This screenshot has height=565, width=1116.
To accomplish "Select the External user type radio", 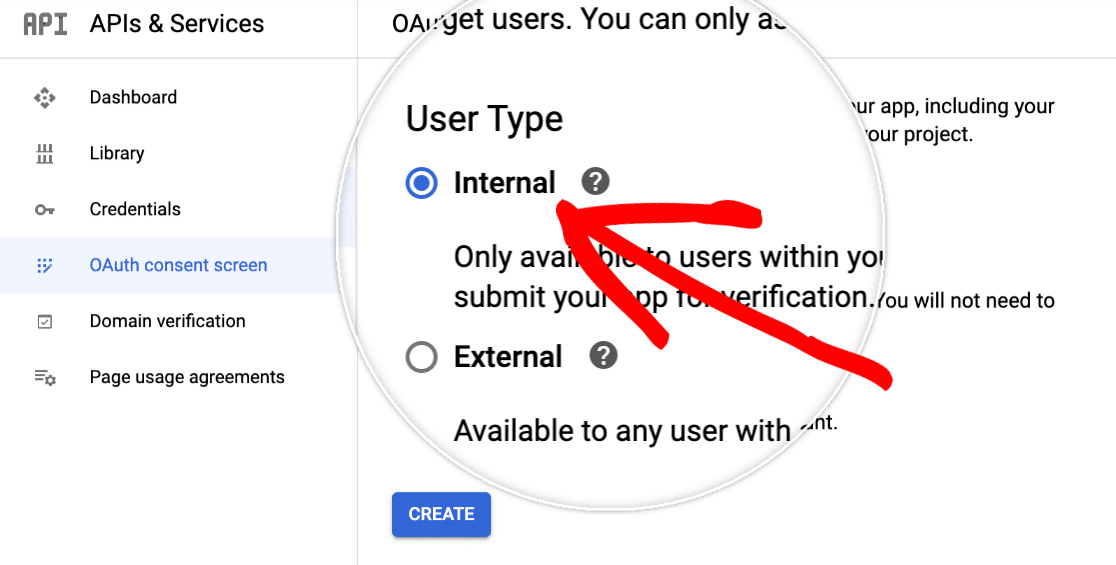I will point(421,357).
